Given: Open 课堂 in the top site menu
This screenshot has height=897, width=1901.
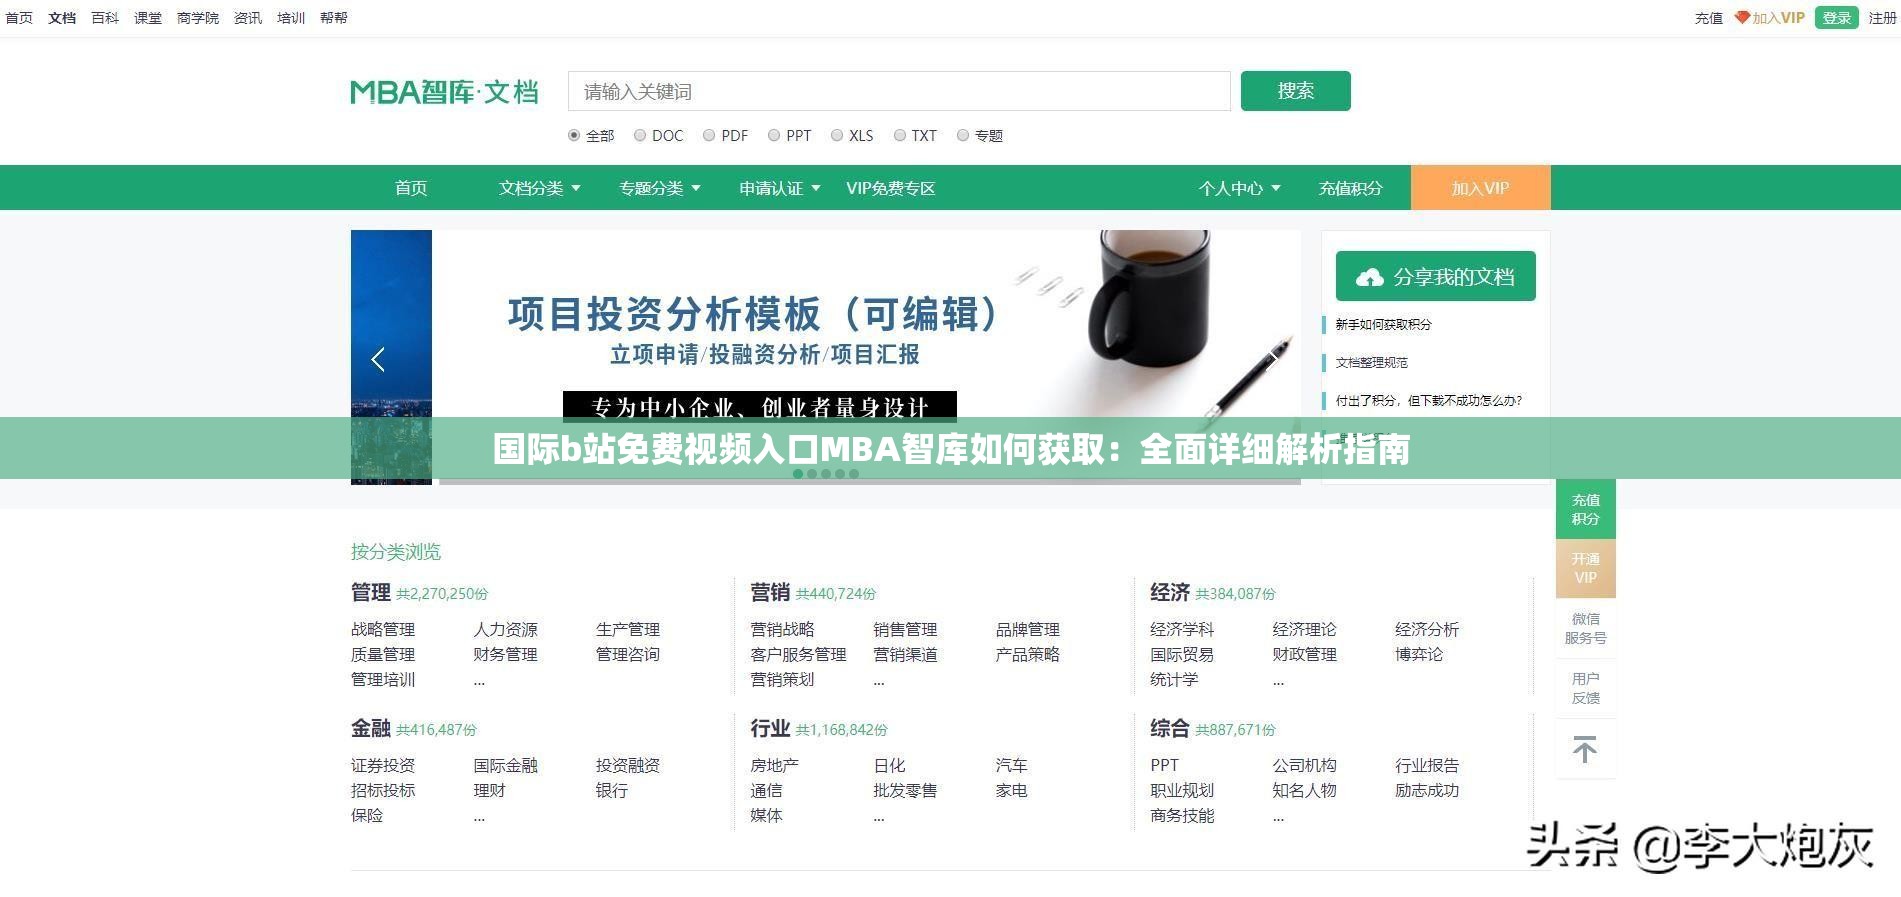Looking at the screenshot, I should coord(148,18).
